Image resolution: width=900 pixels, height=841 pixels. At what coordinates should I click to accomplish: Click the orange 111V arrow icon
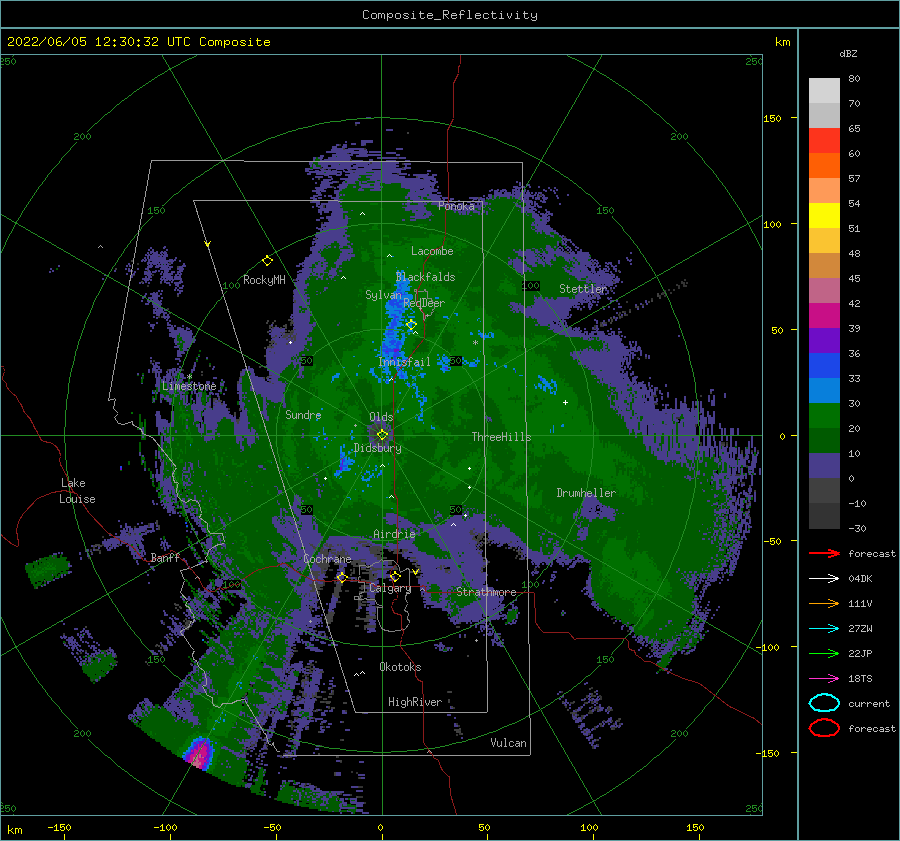pyautogui.click(x=824, y=603)
